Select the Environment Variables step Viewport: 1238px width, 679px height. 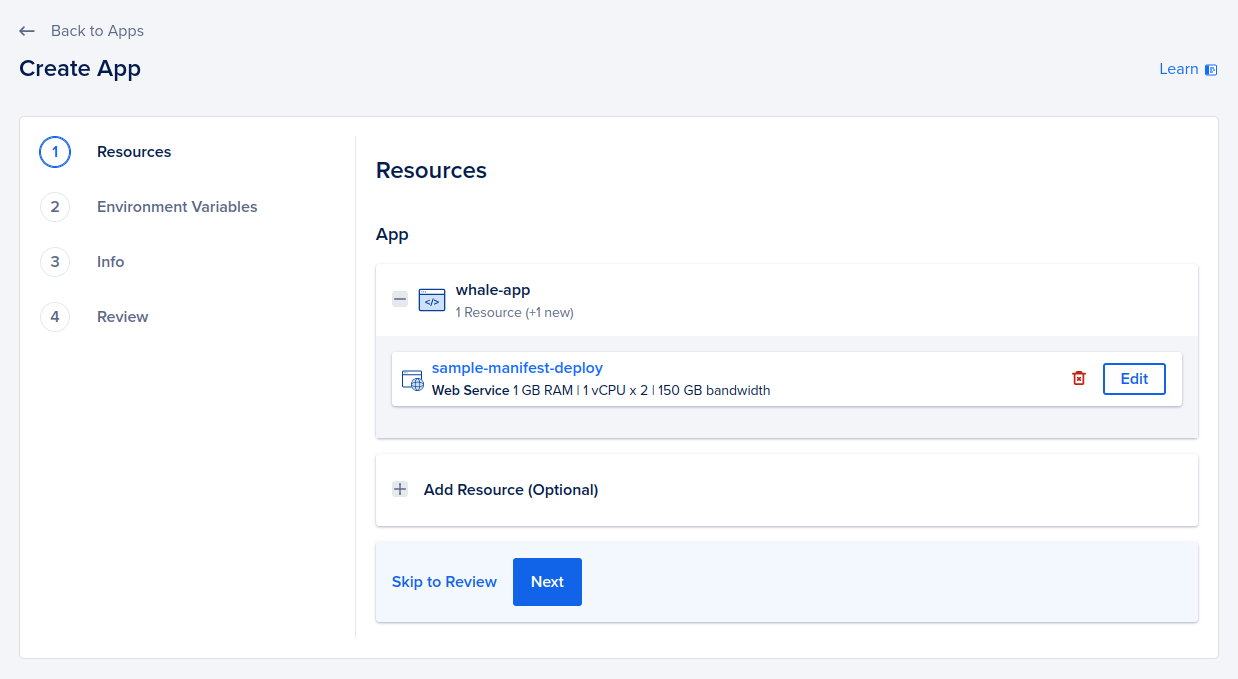[177, 207]
